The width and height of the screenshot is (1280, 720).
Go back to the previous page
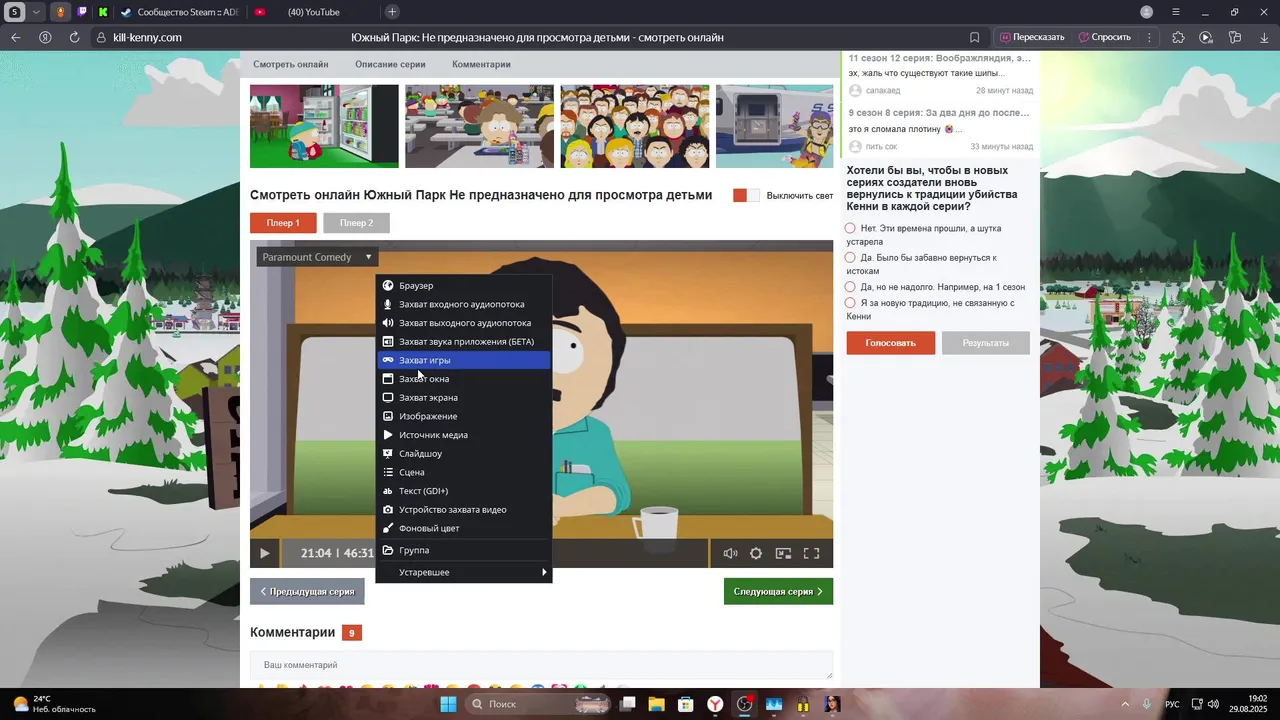point(16,37)
